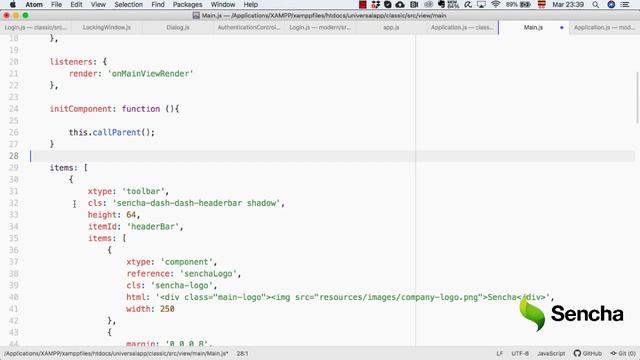The width and height of the screenshot is (640, 360).
Task: Open the View menu
Action: click(98, 4)
